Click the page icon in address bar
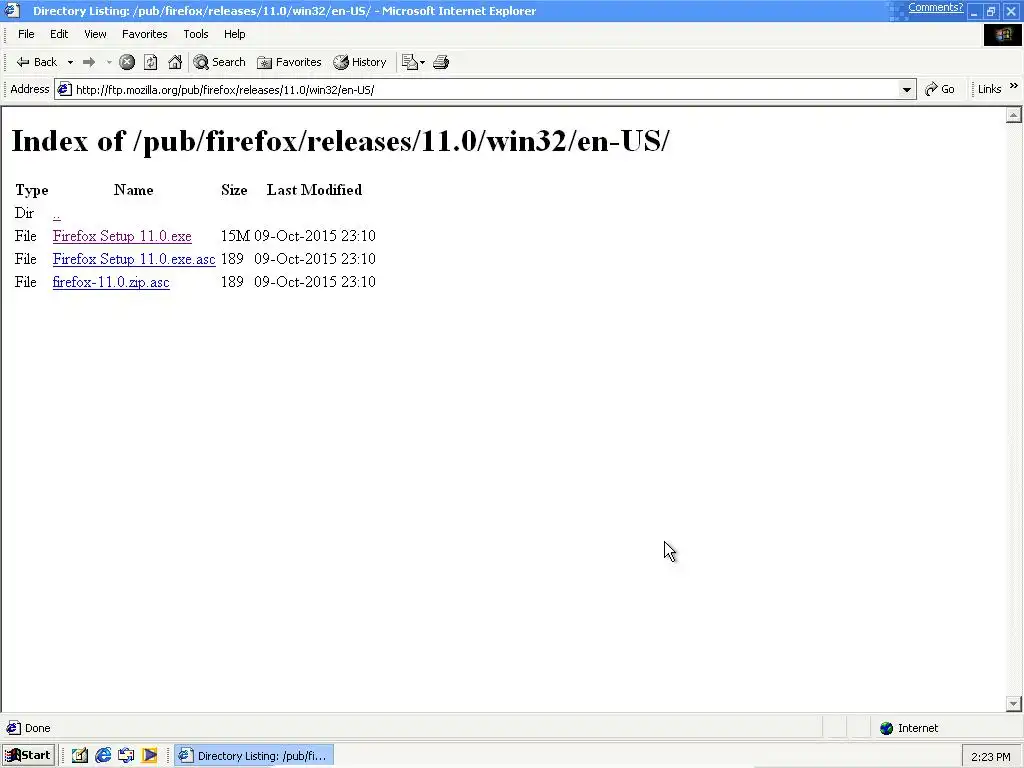Viewport: 1024px width, 768px height. (64, 89)
